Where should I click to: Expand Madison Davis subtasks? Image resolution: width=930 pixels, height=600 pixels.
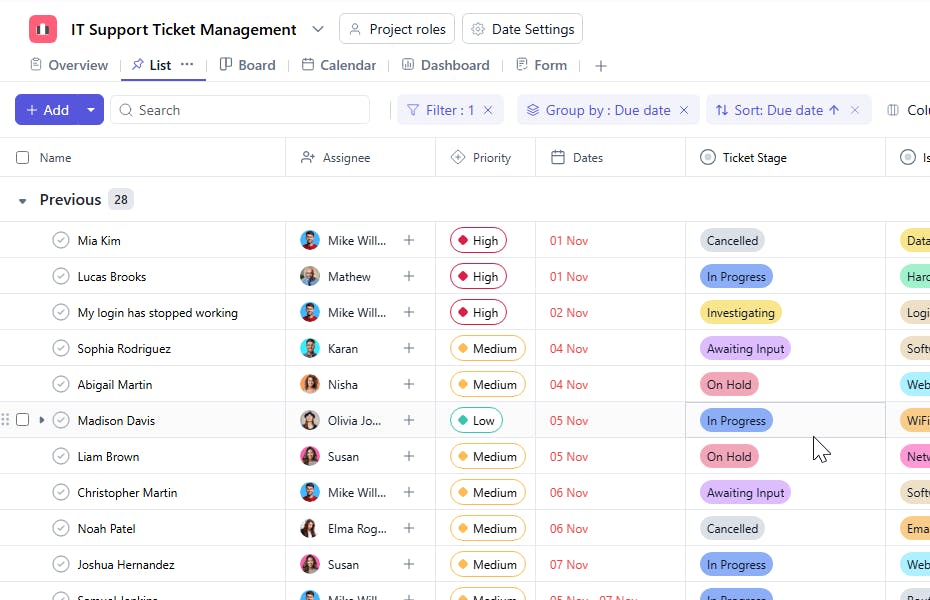tap(42, 420)
